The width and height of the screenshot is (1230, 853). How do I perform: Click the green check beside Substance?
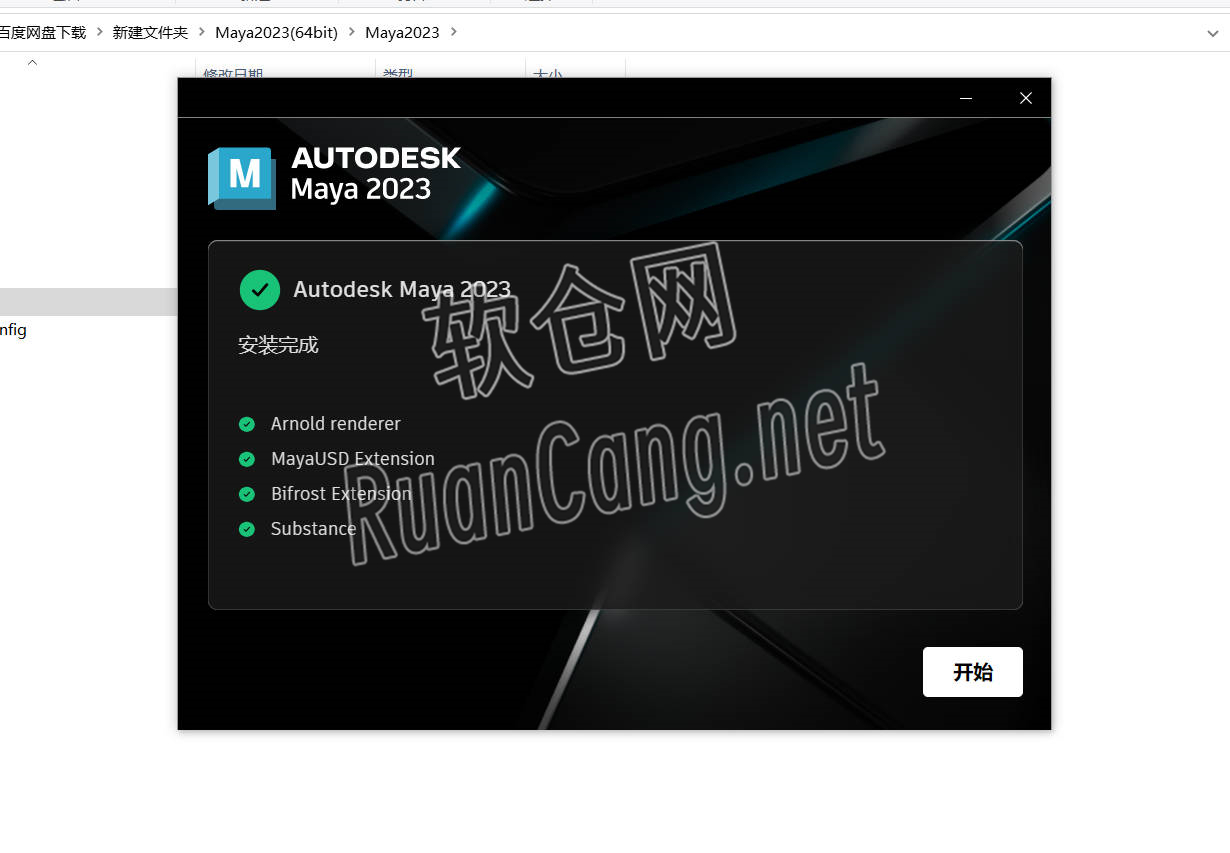247,529
